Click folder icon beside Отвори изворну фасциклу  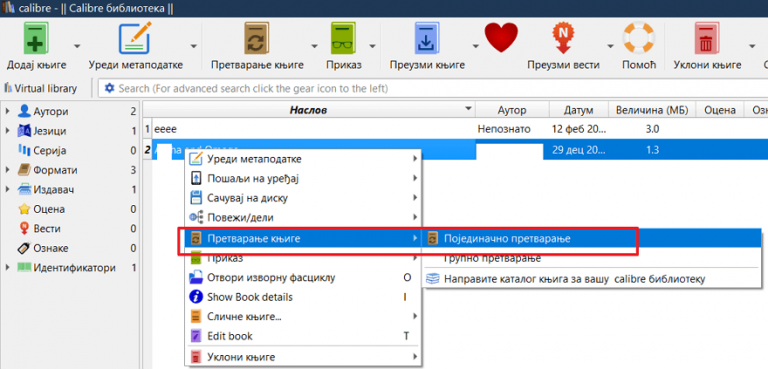(x=195, y=277)
